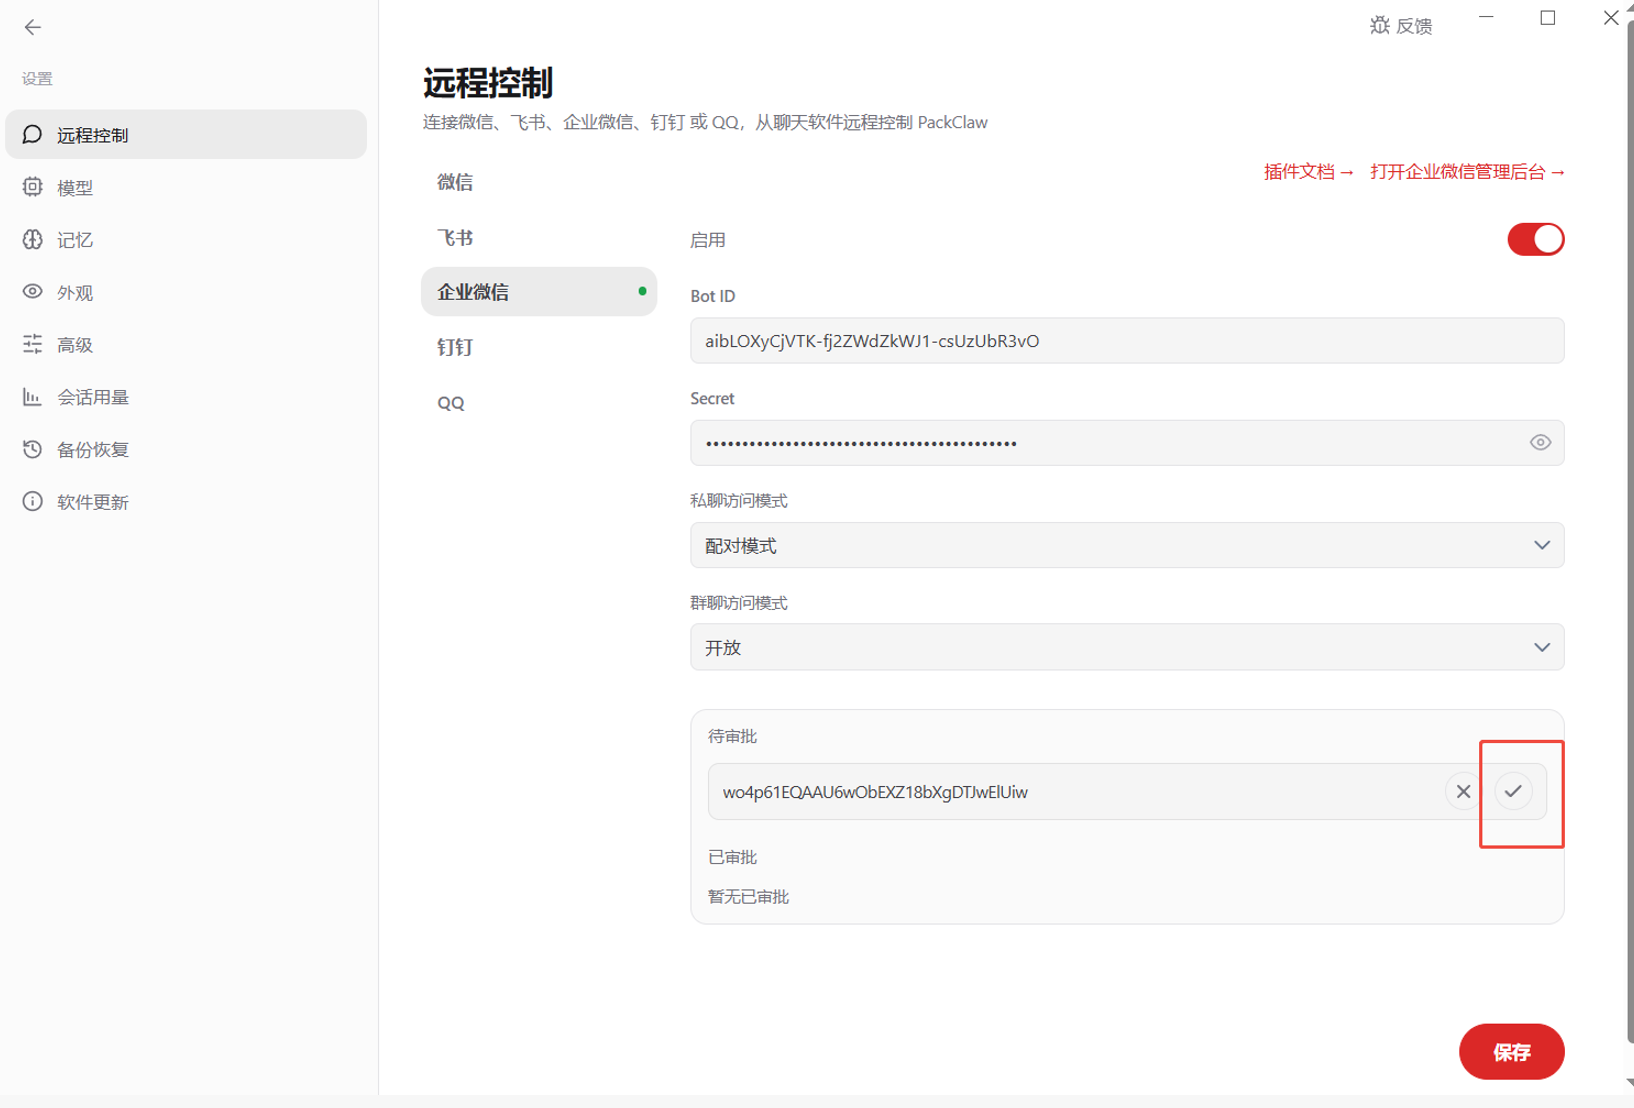Open the 插件文档 link

(x=1308, y=172)
